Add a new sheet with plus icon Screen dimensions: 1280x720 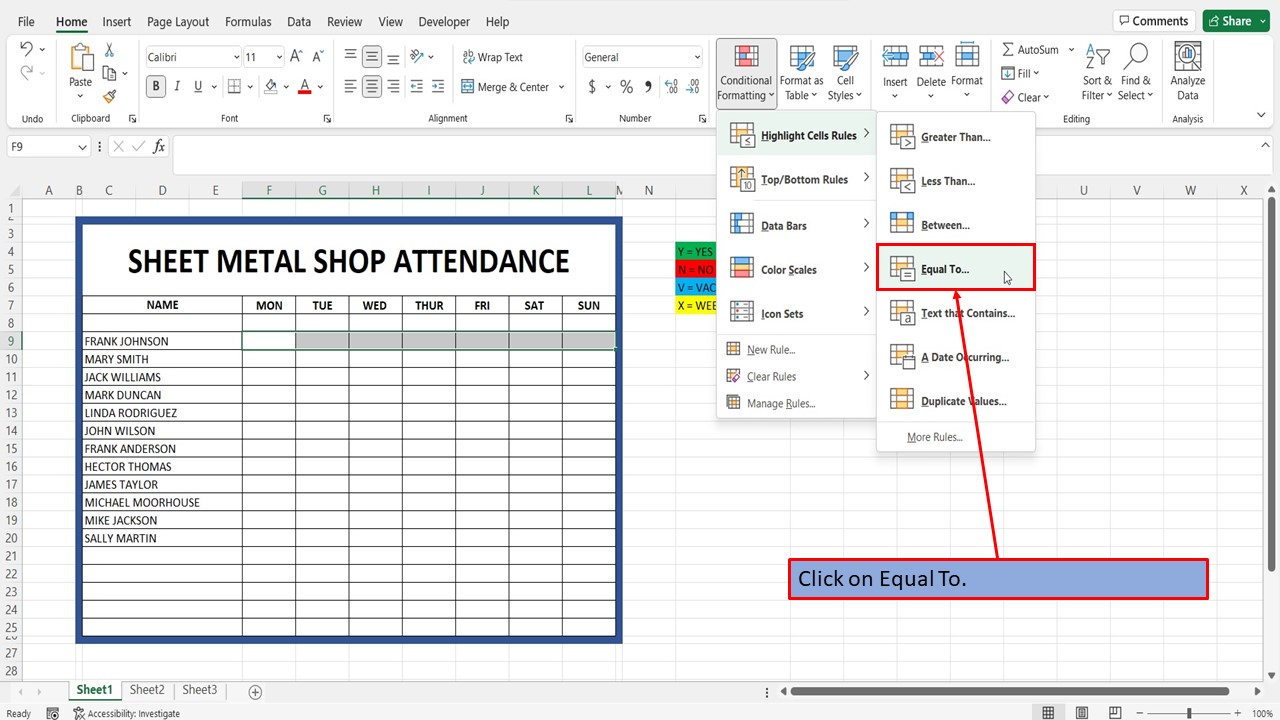[x=255, y=692]
